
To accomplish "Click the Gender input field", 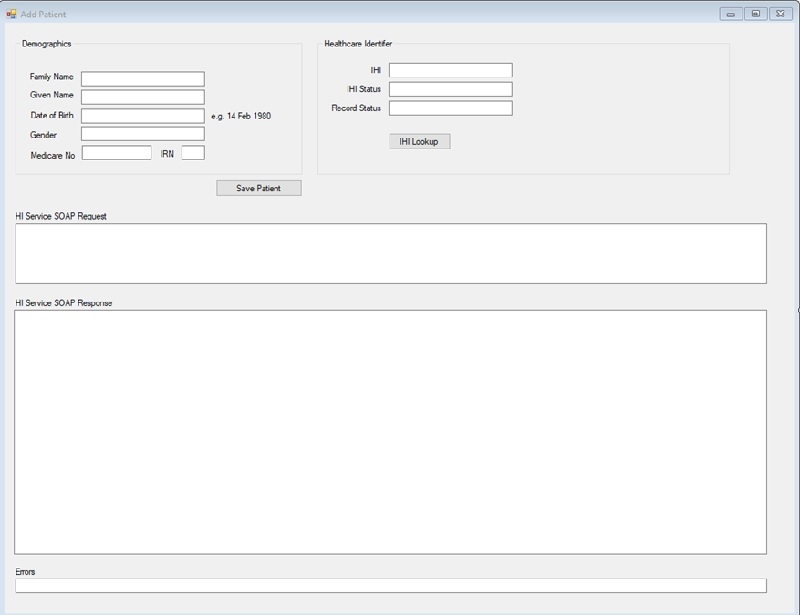I will [x=142, y=134].
